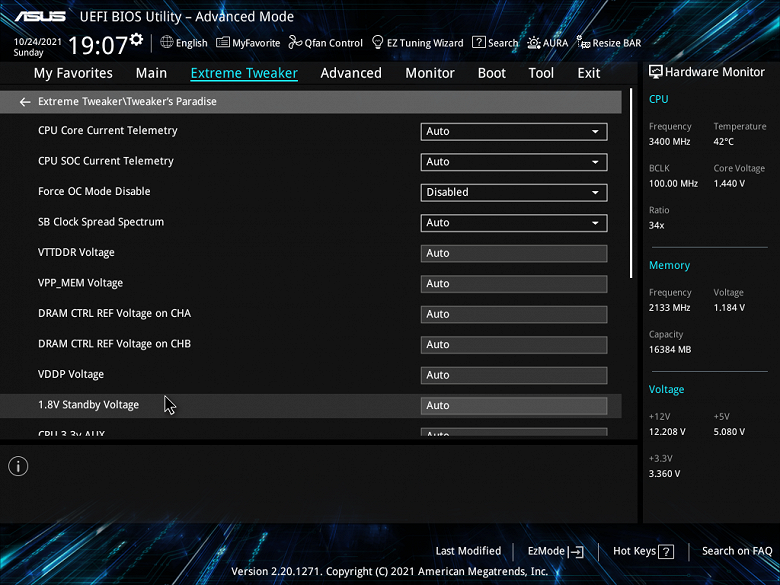780x585 pixels.
Task: Click the EzMode button label
Action: [x=546, y=551]
